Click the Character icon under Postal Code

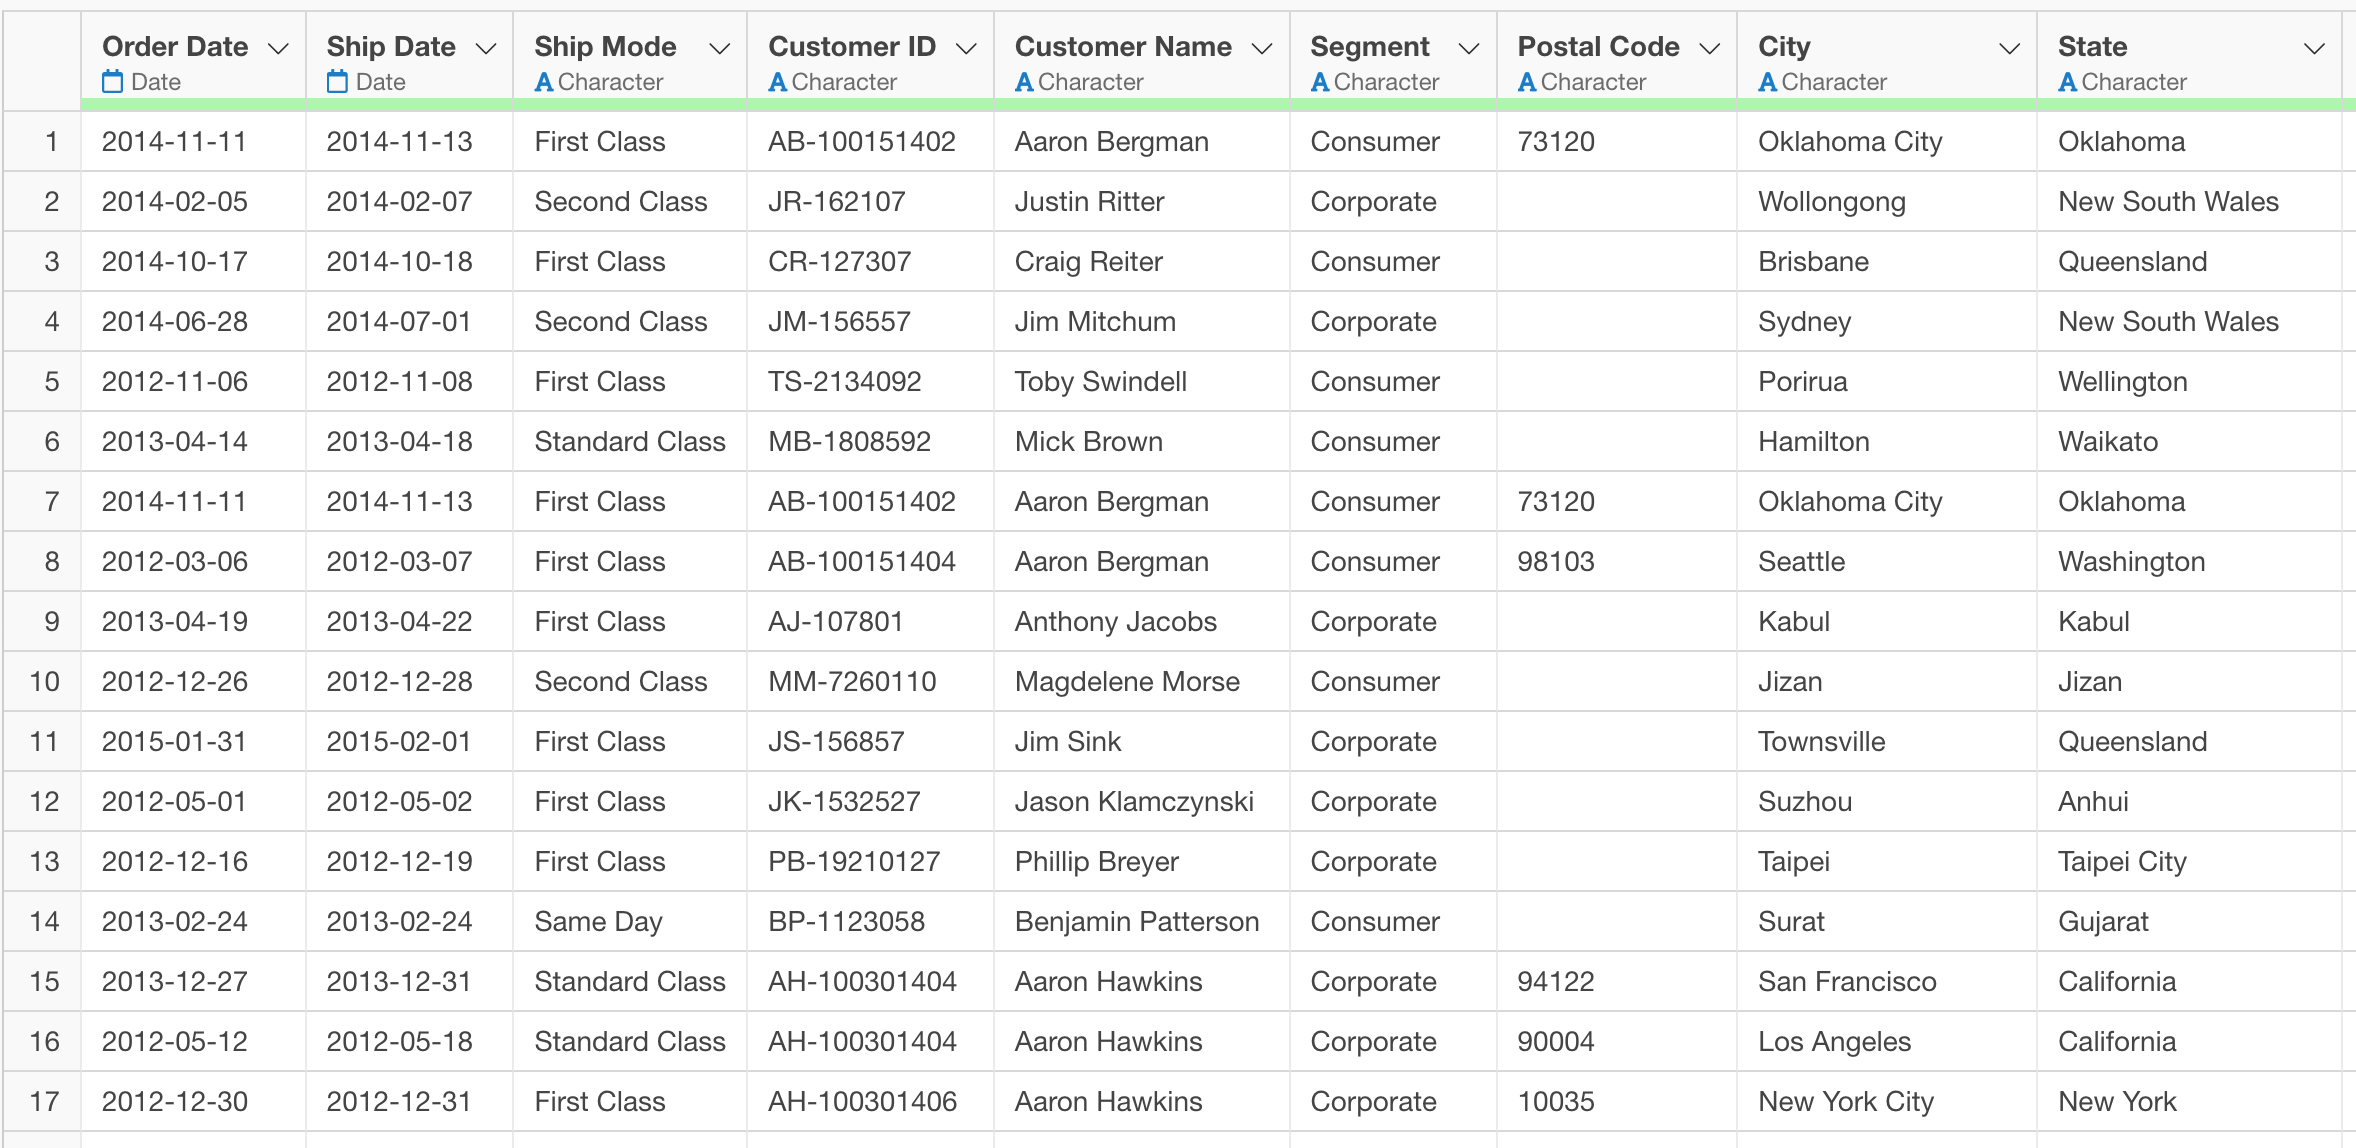(x=1527, y=82)
